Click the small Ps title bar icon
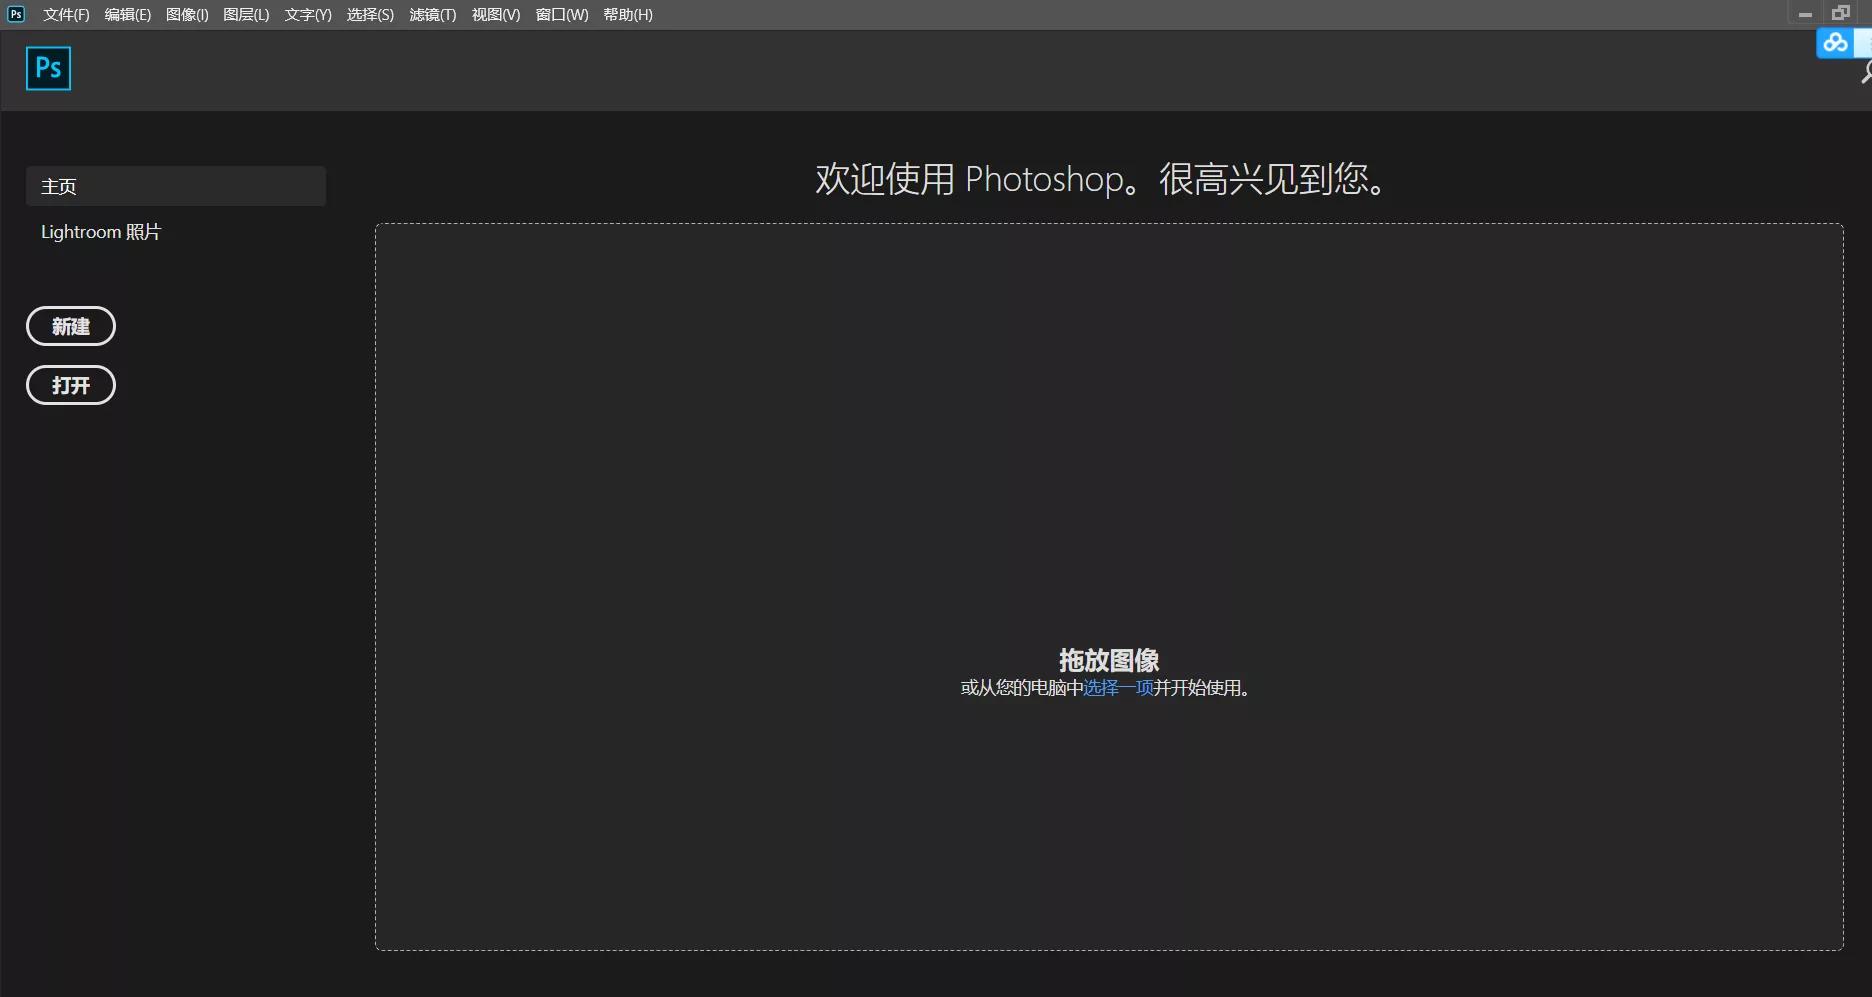 pos(16,14)
